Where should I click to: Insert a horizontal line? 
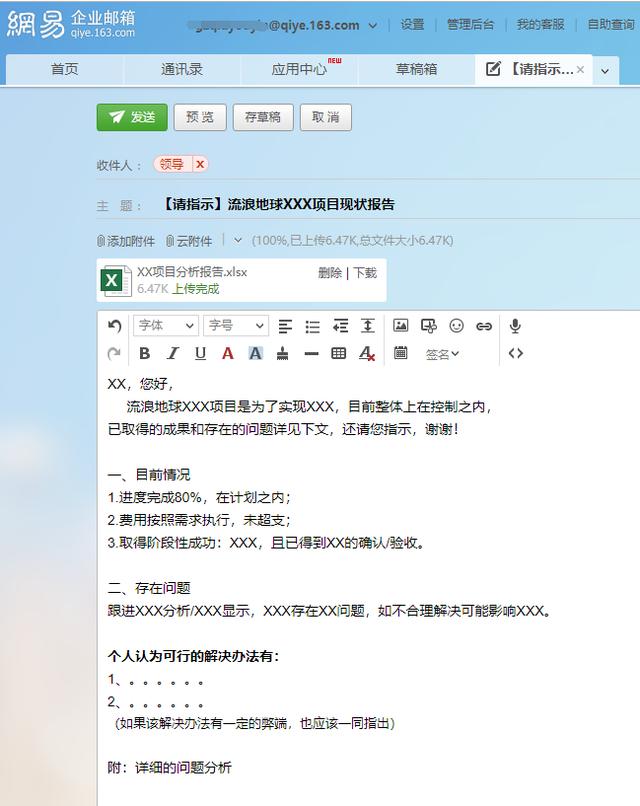311,354
